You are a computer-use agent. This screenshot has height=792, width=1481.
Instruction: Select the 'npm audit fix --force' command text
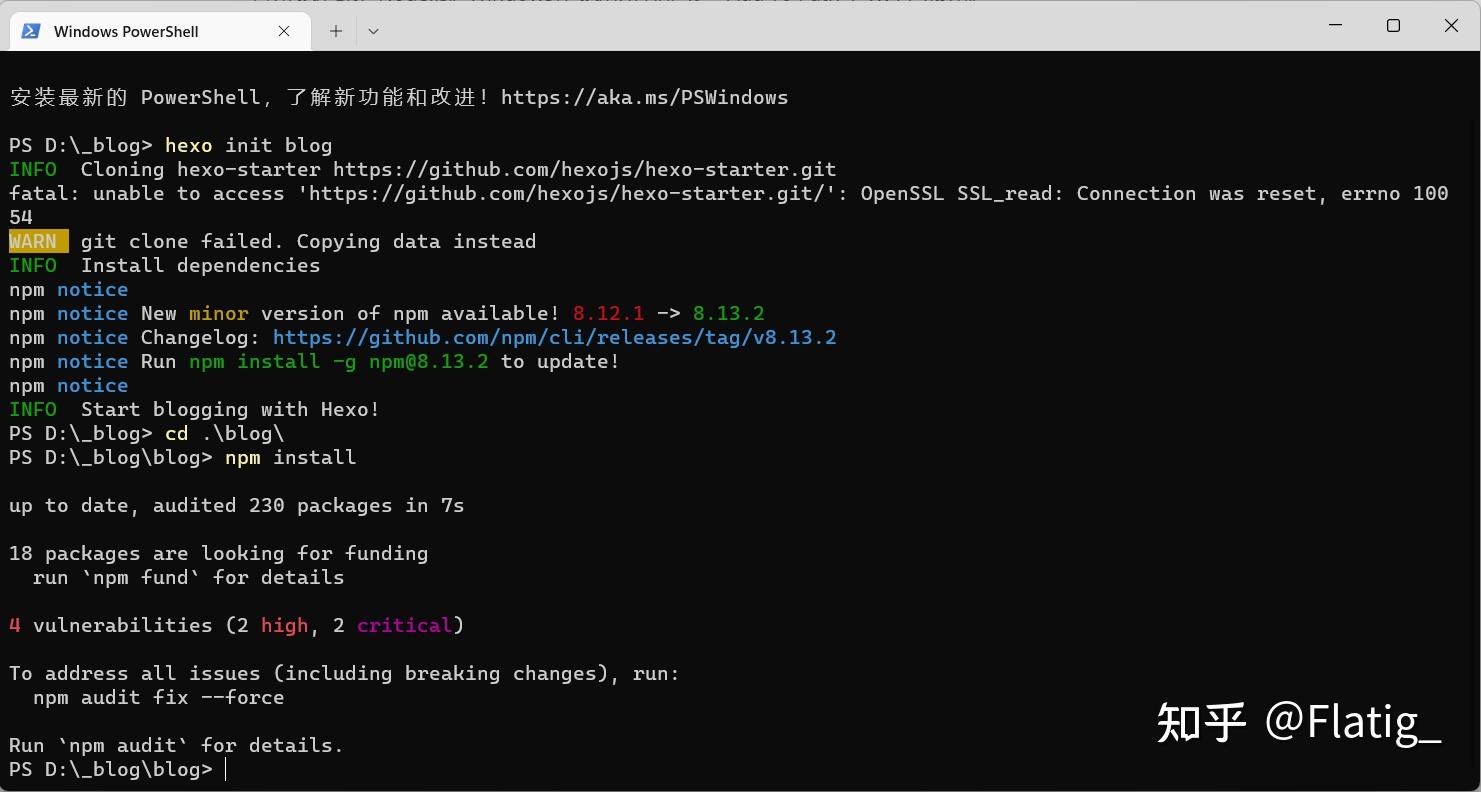[159, 697]
